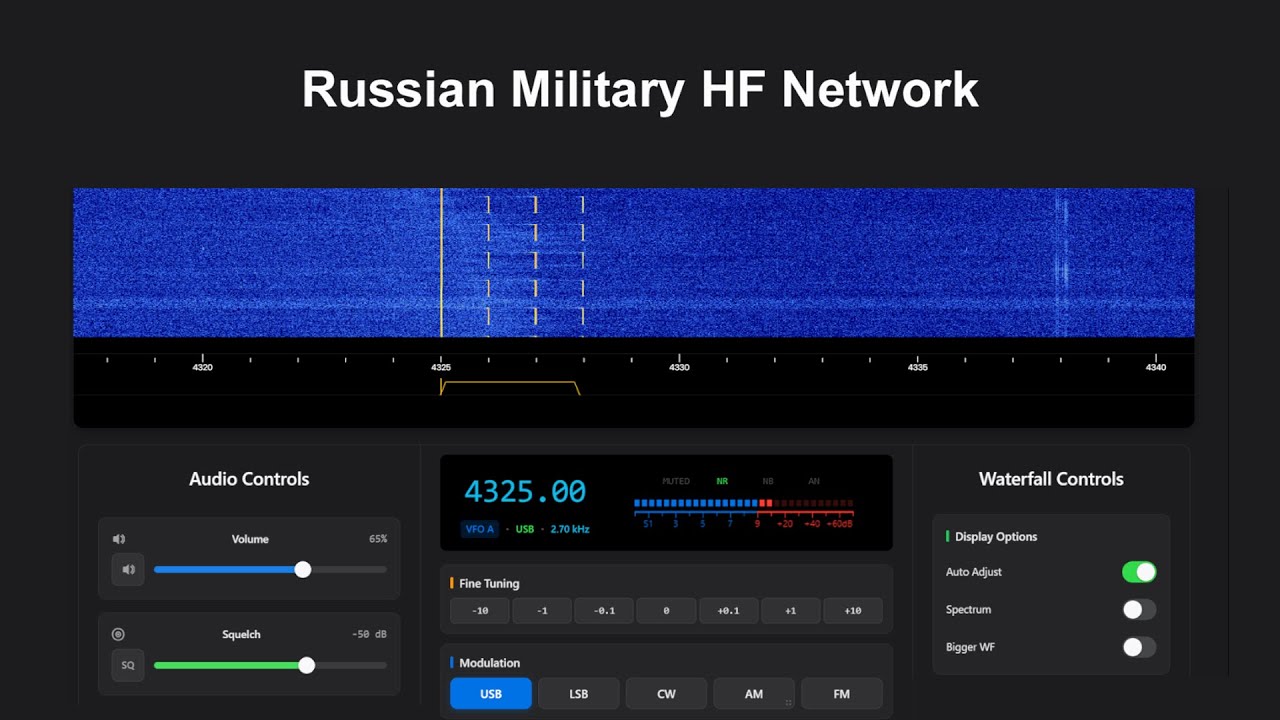Click the SQ squelch button

pyautogui.click(x=128, y=665)
